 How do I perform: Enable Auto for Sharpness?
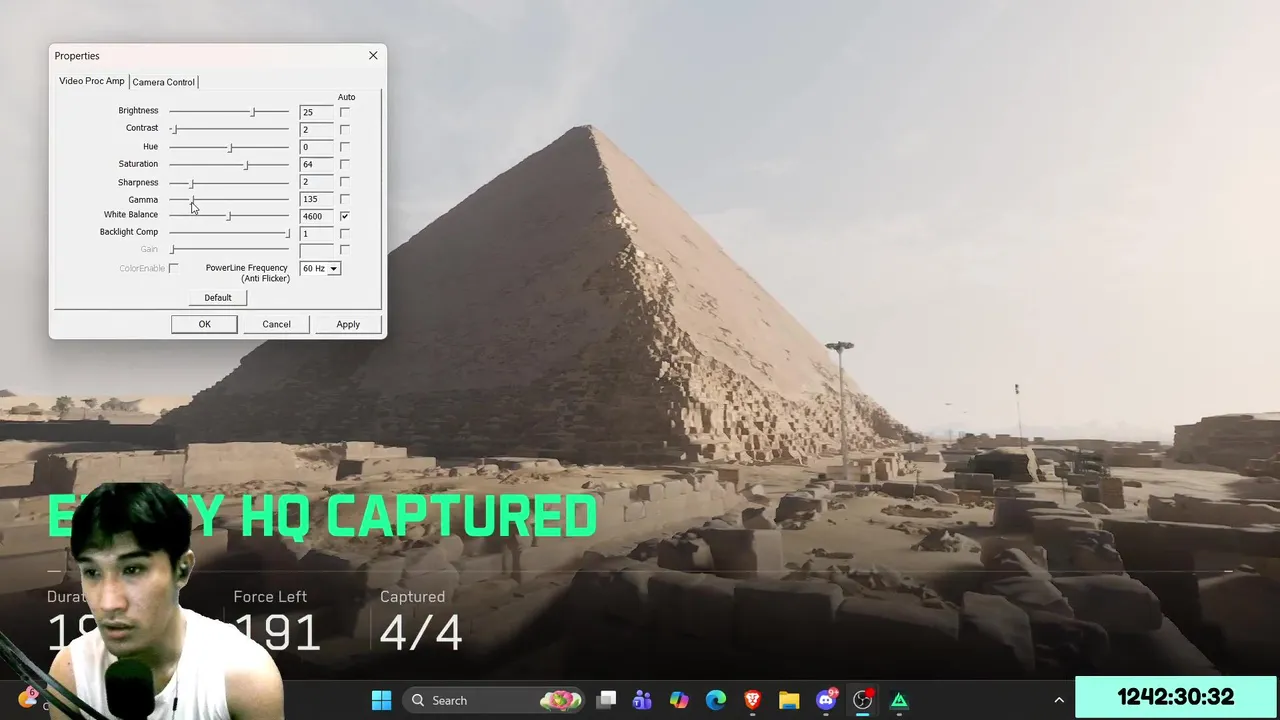pyautogui.click(x=344, y=182)
